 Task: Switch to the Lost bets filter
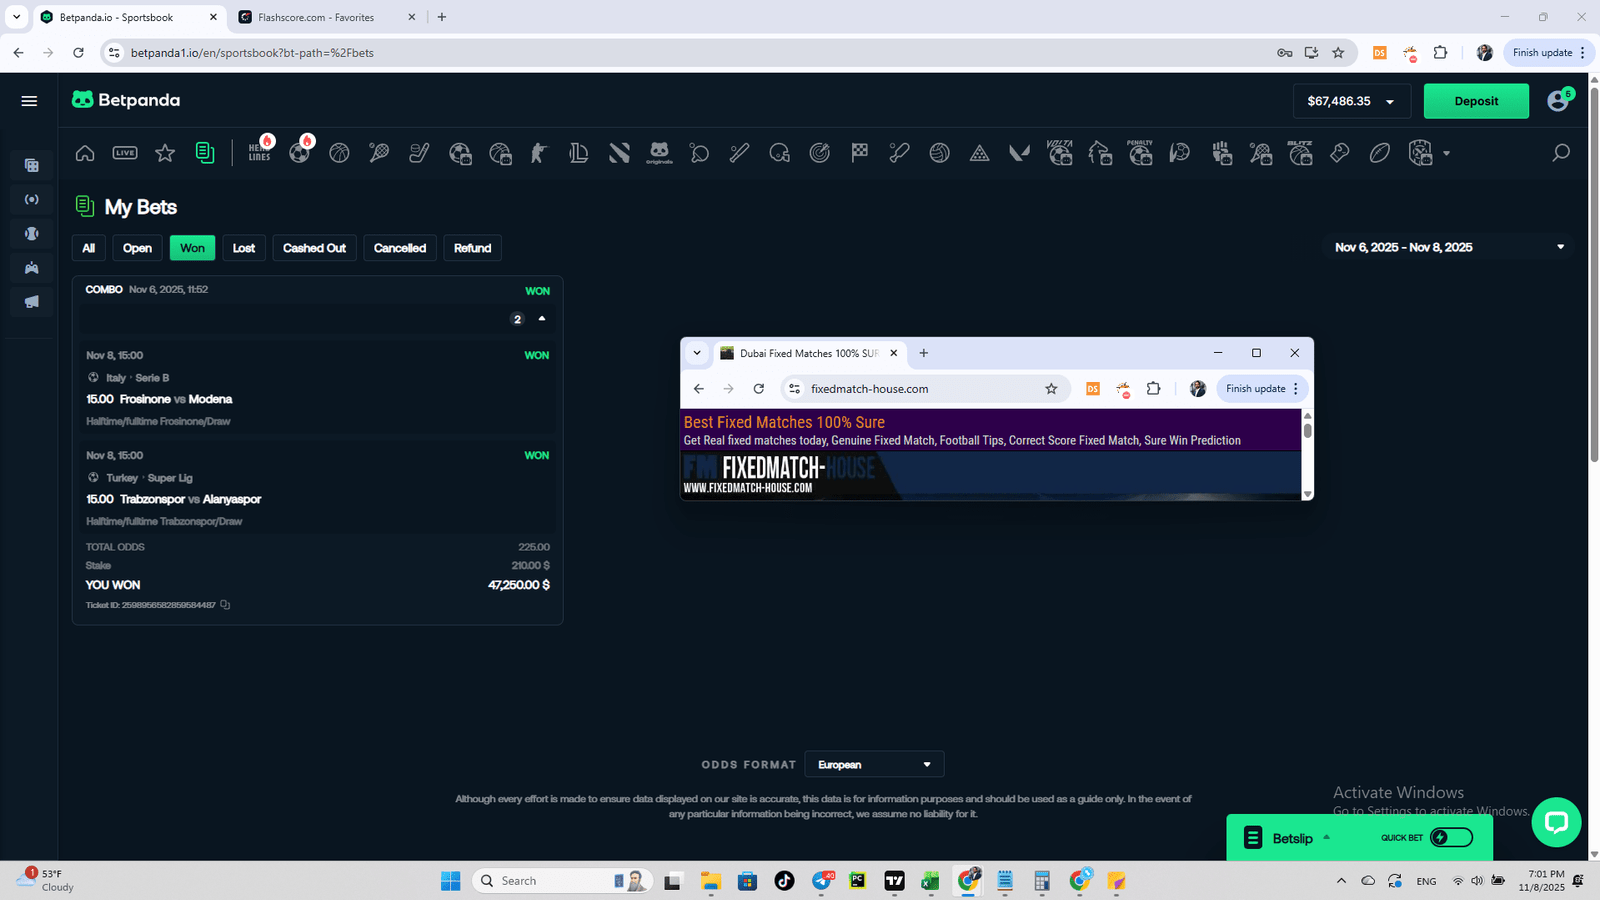[x=244, y=248]
